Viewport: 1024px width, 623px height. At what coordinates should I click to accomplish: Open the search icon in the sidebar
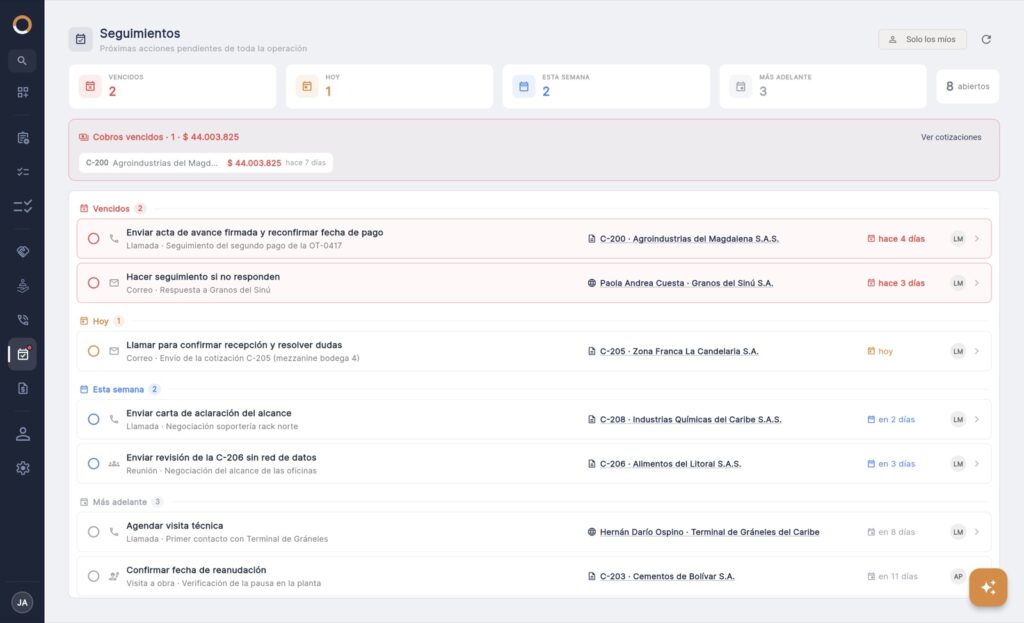pos(22,61)
